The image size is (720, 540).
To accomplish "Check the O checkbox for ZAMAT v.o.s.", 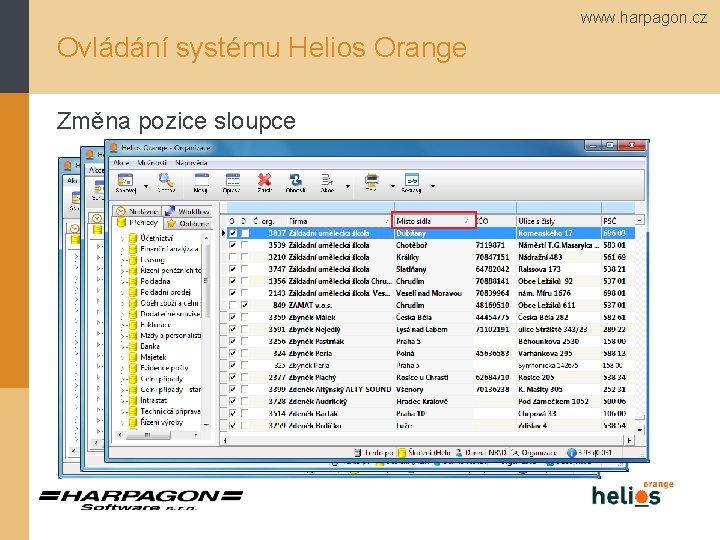I will 233,305.
